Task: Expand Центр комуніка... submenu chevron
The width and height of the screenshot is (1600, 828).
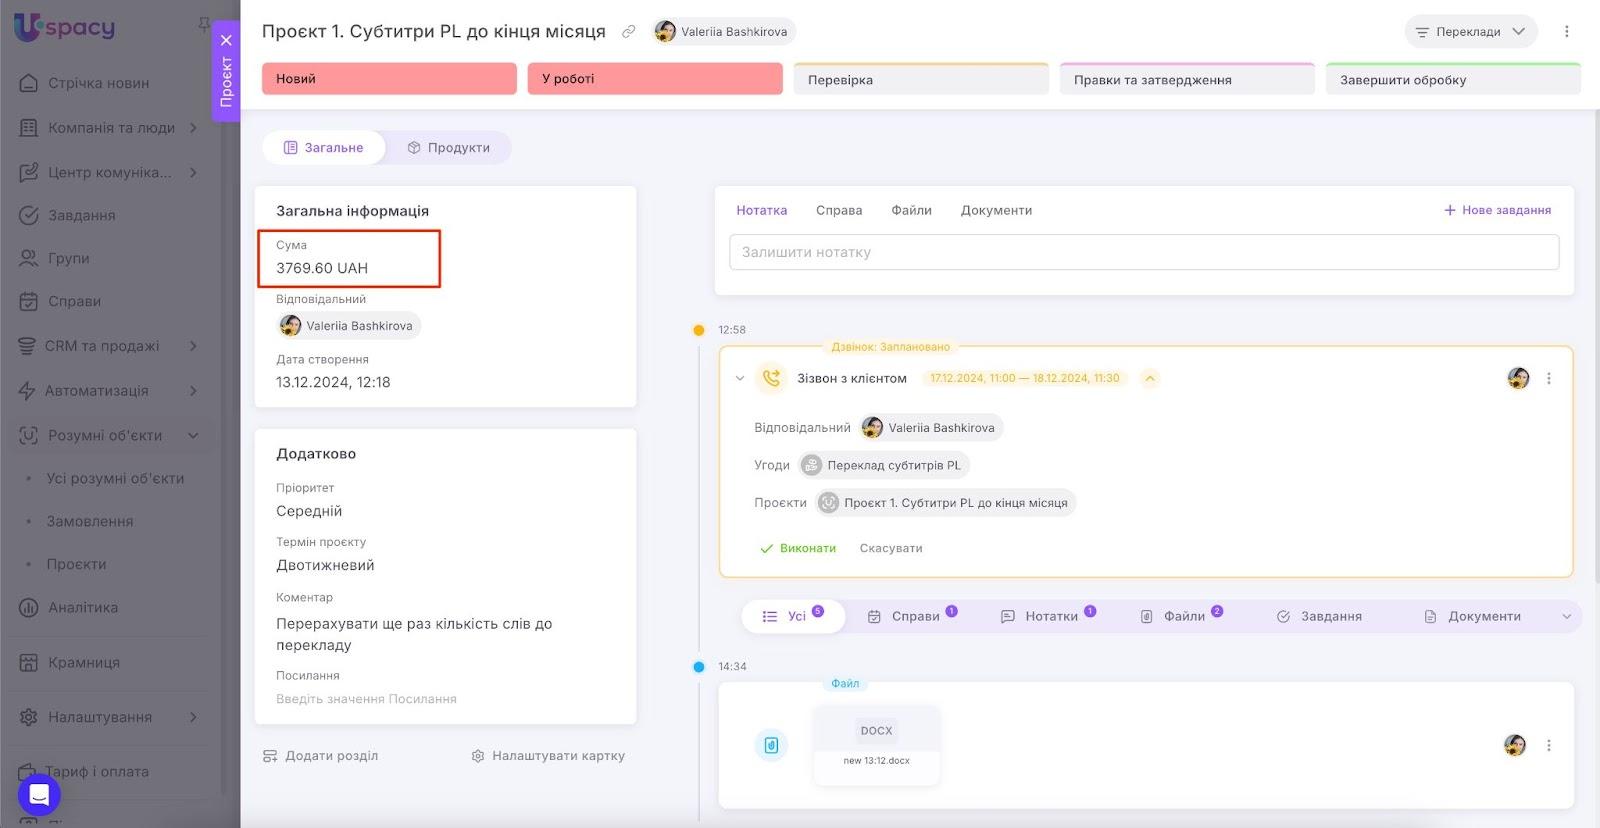Action: tap(193, 172)
